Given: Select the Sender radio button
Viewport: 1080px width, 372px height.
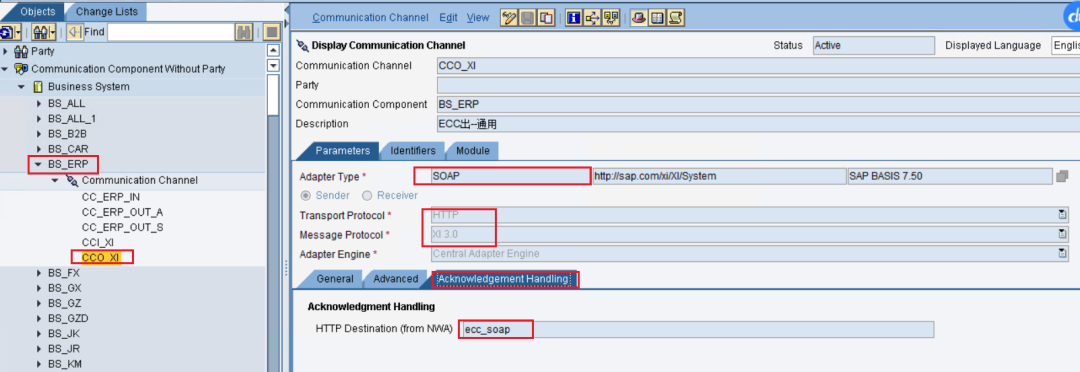Looking at the screenshot, I should click(x=307, y=195).
